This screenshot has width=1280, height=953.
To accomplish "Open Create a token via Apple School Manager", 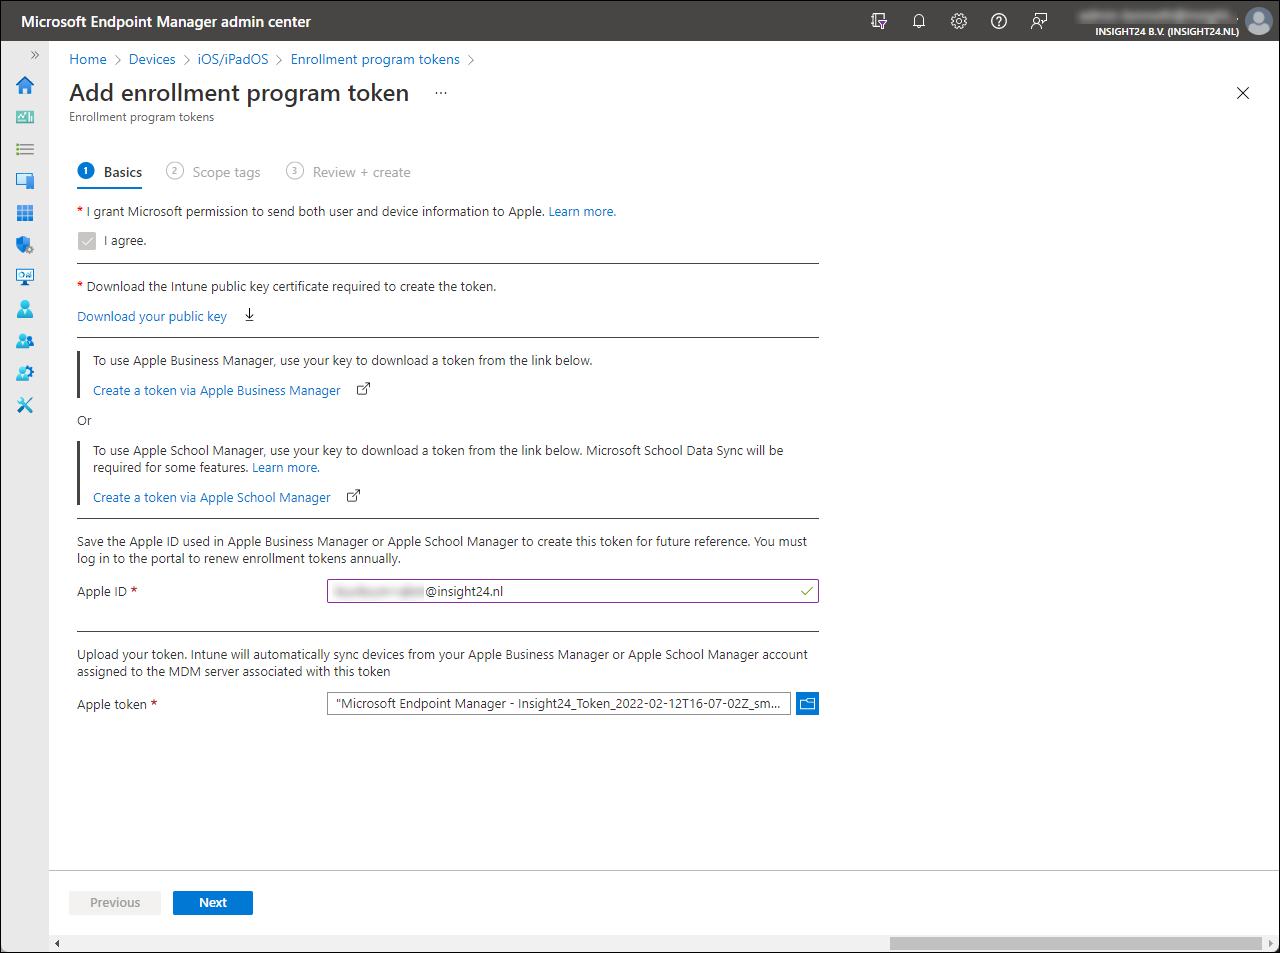I will click(212, 497).
